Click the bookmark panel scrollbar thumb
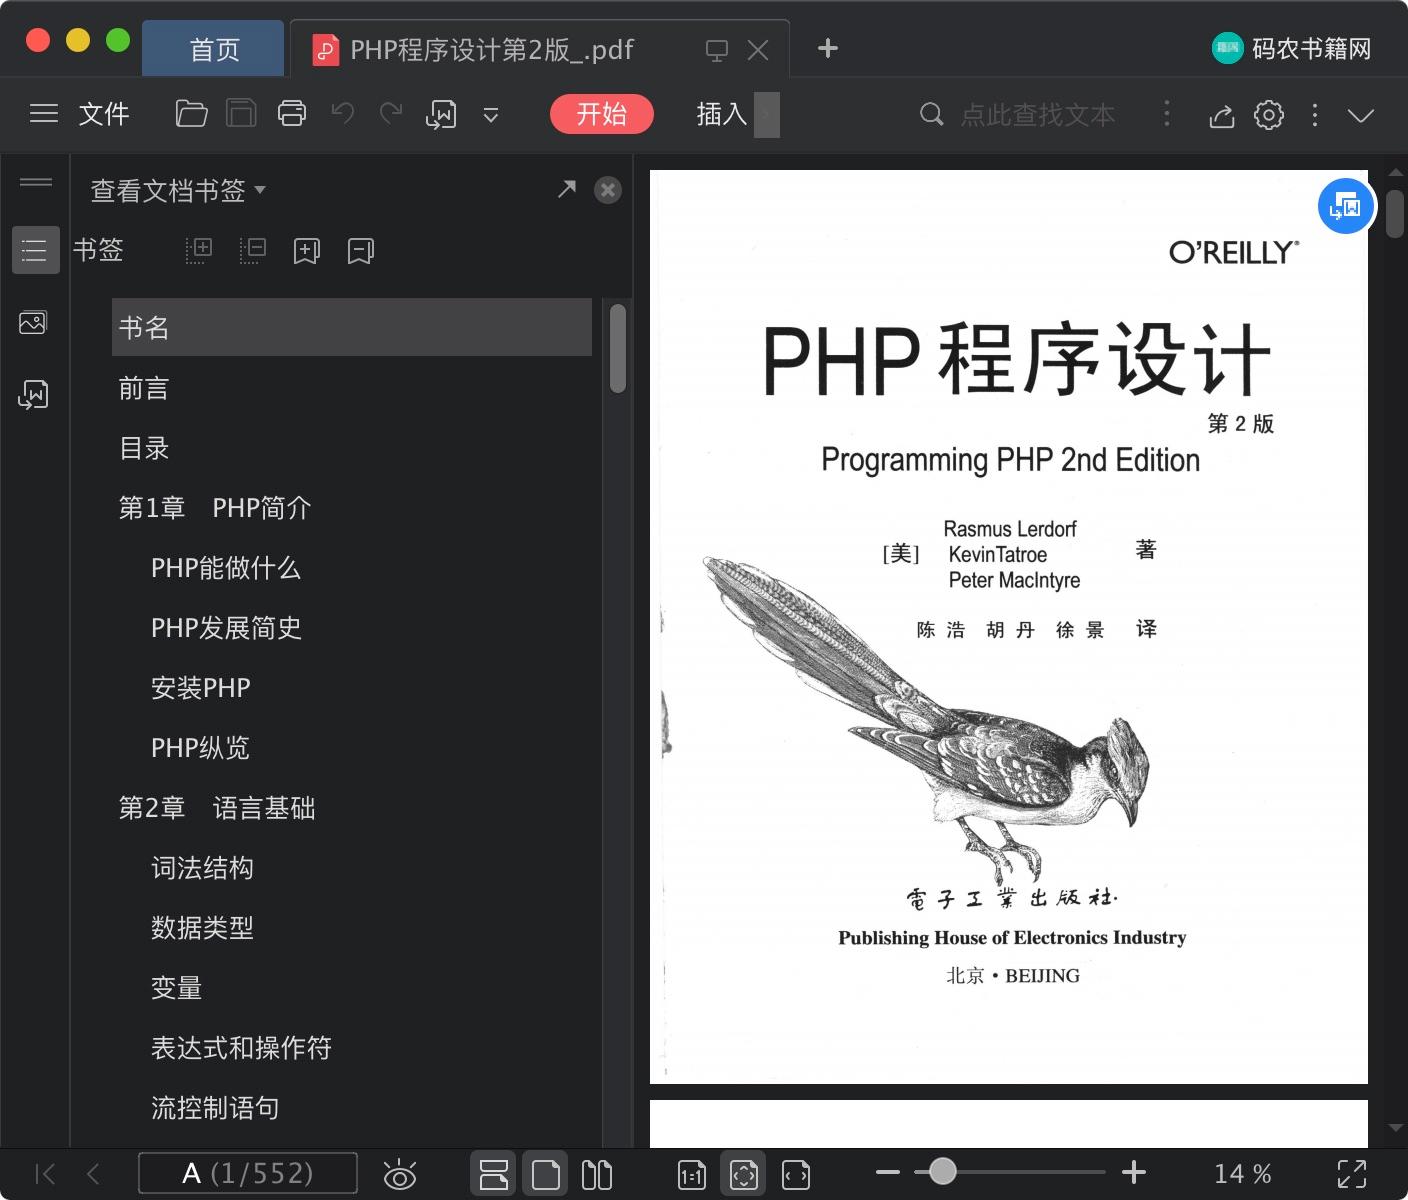1408x1200 pixels. [x=618, y=348]
